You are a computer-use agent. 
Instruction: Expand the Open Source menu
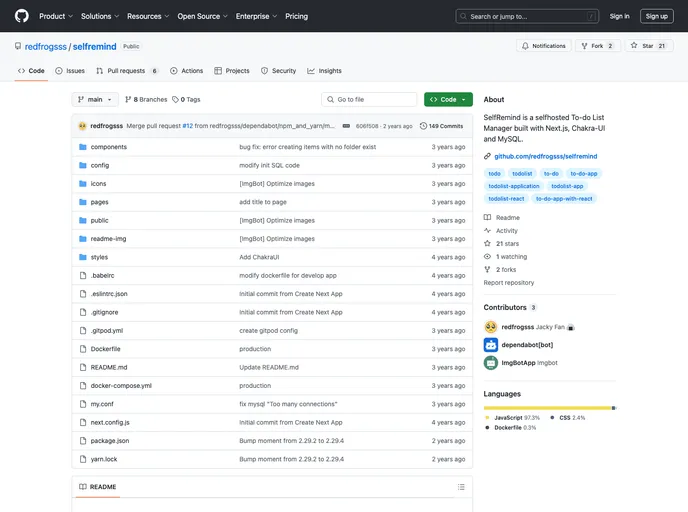pos(202,16)
